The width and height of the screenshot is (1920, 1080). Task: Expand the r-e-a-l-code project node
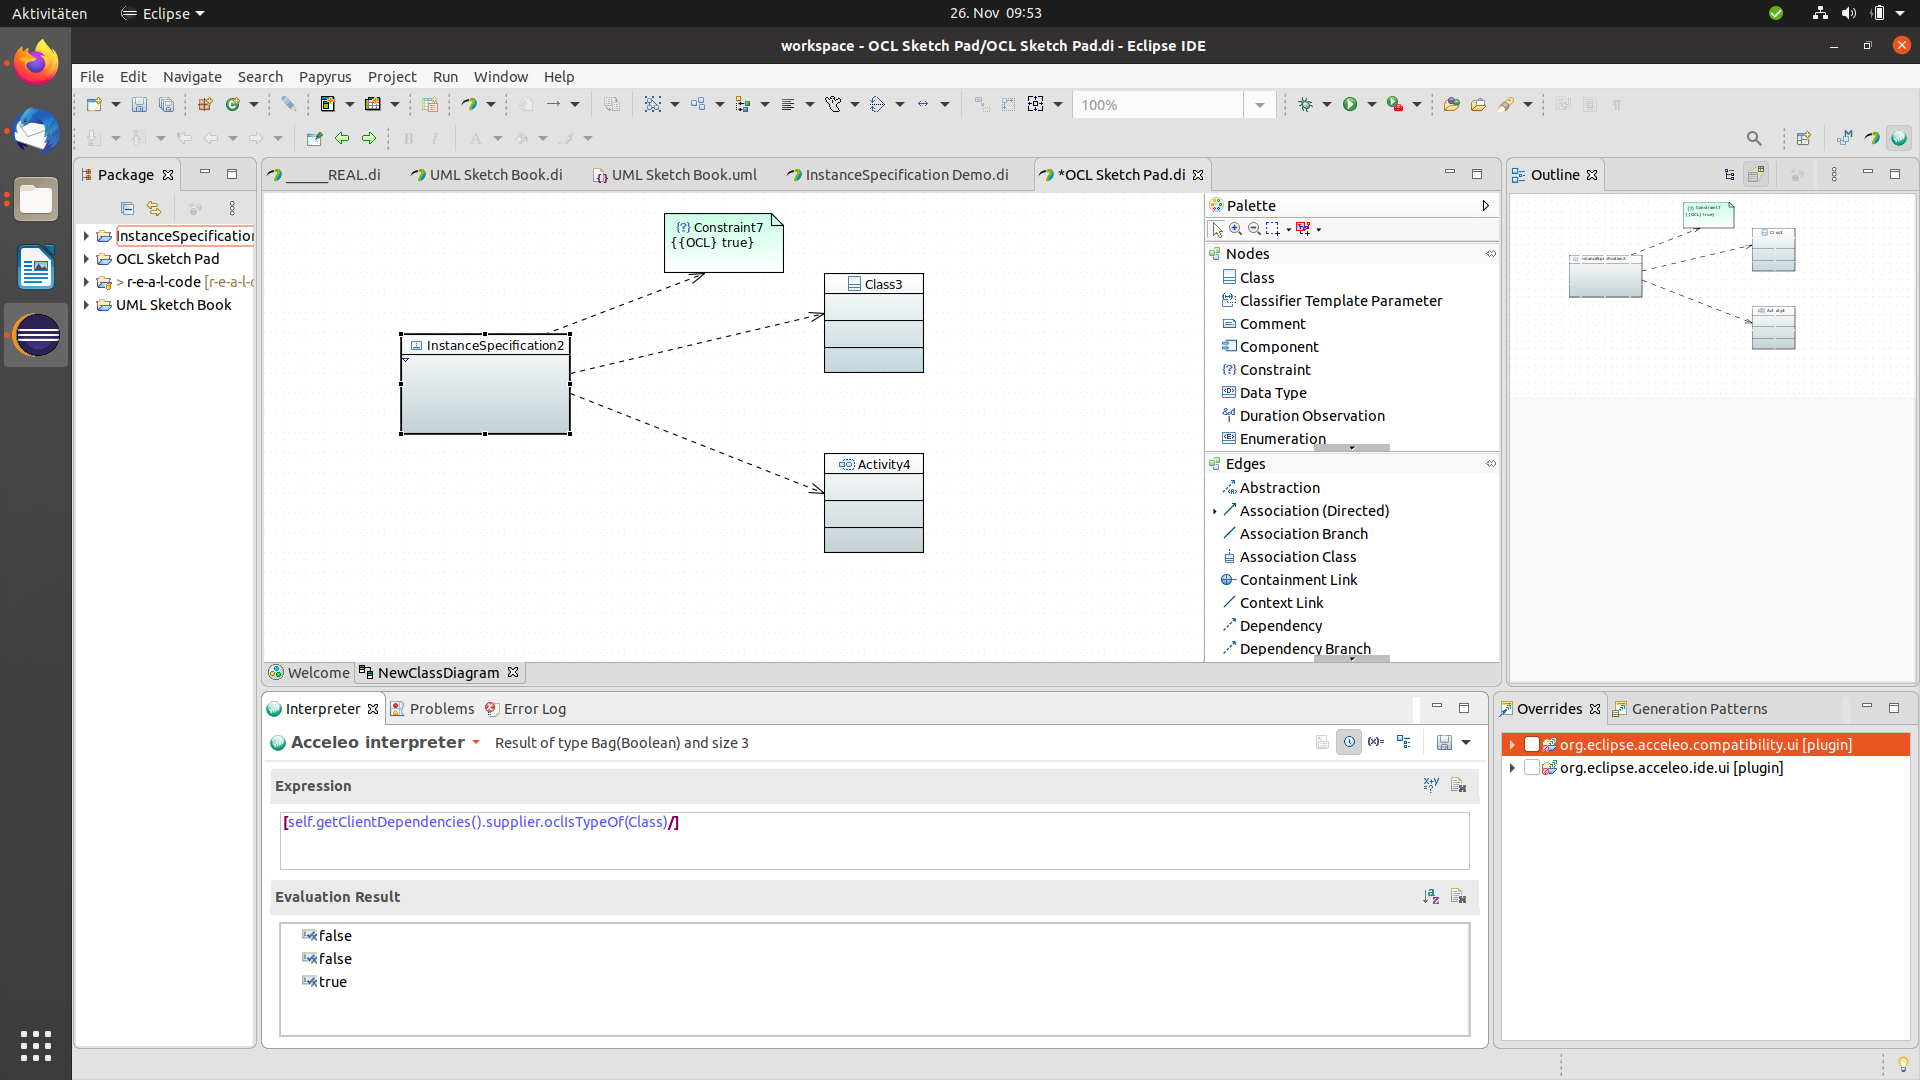[x=86, y=282]
